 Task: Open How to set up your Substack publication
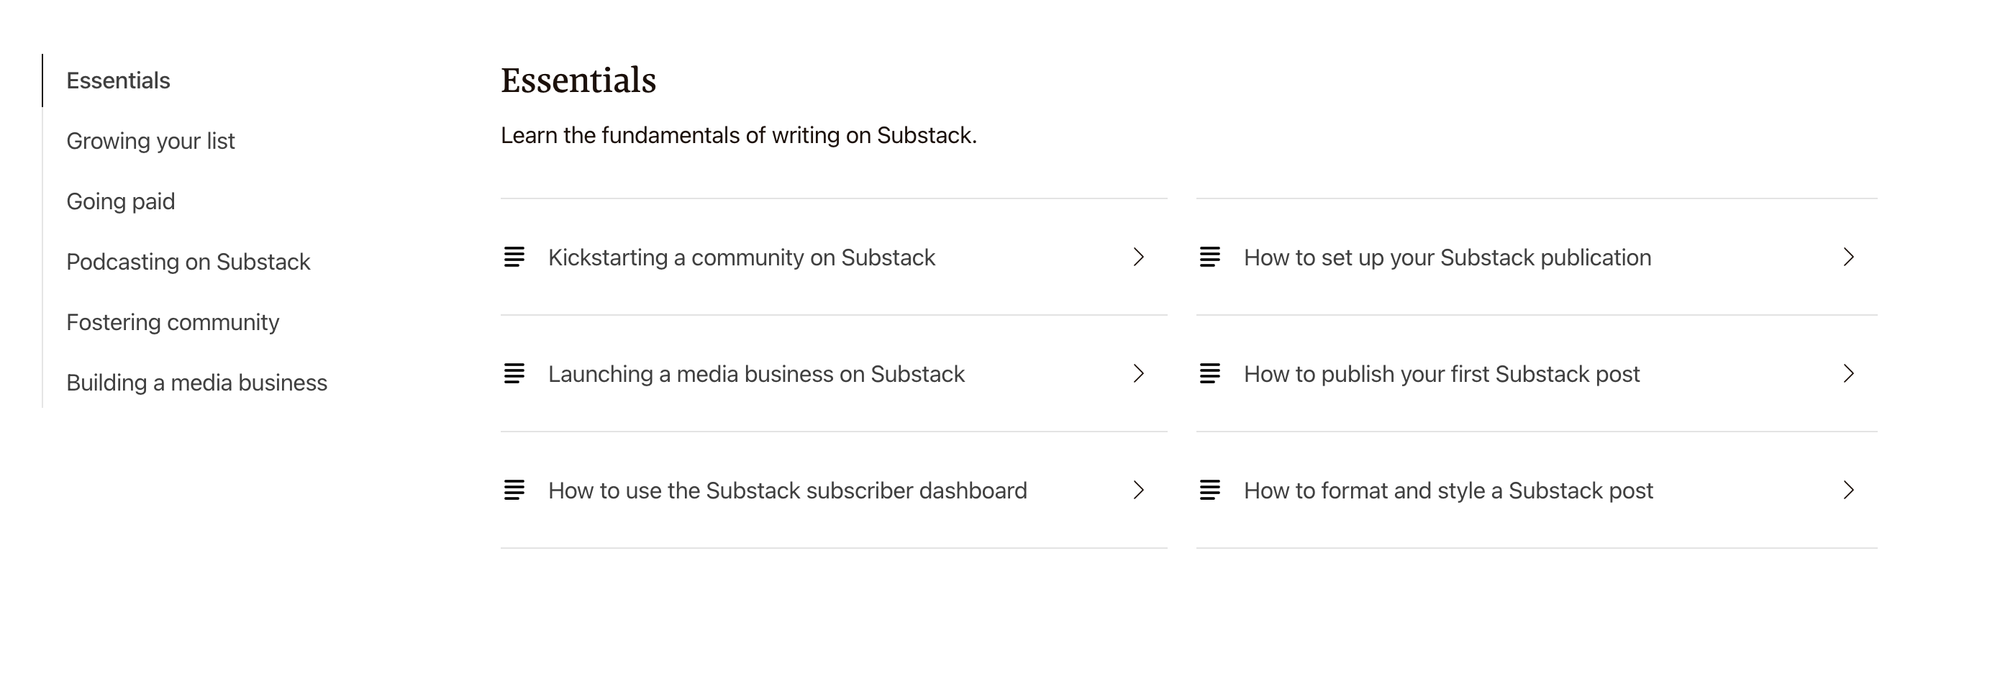1536,257
